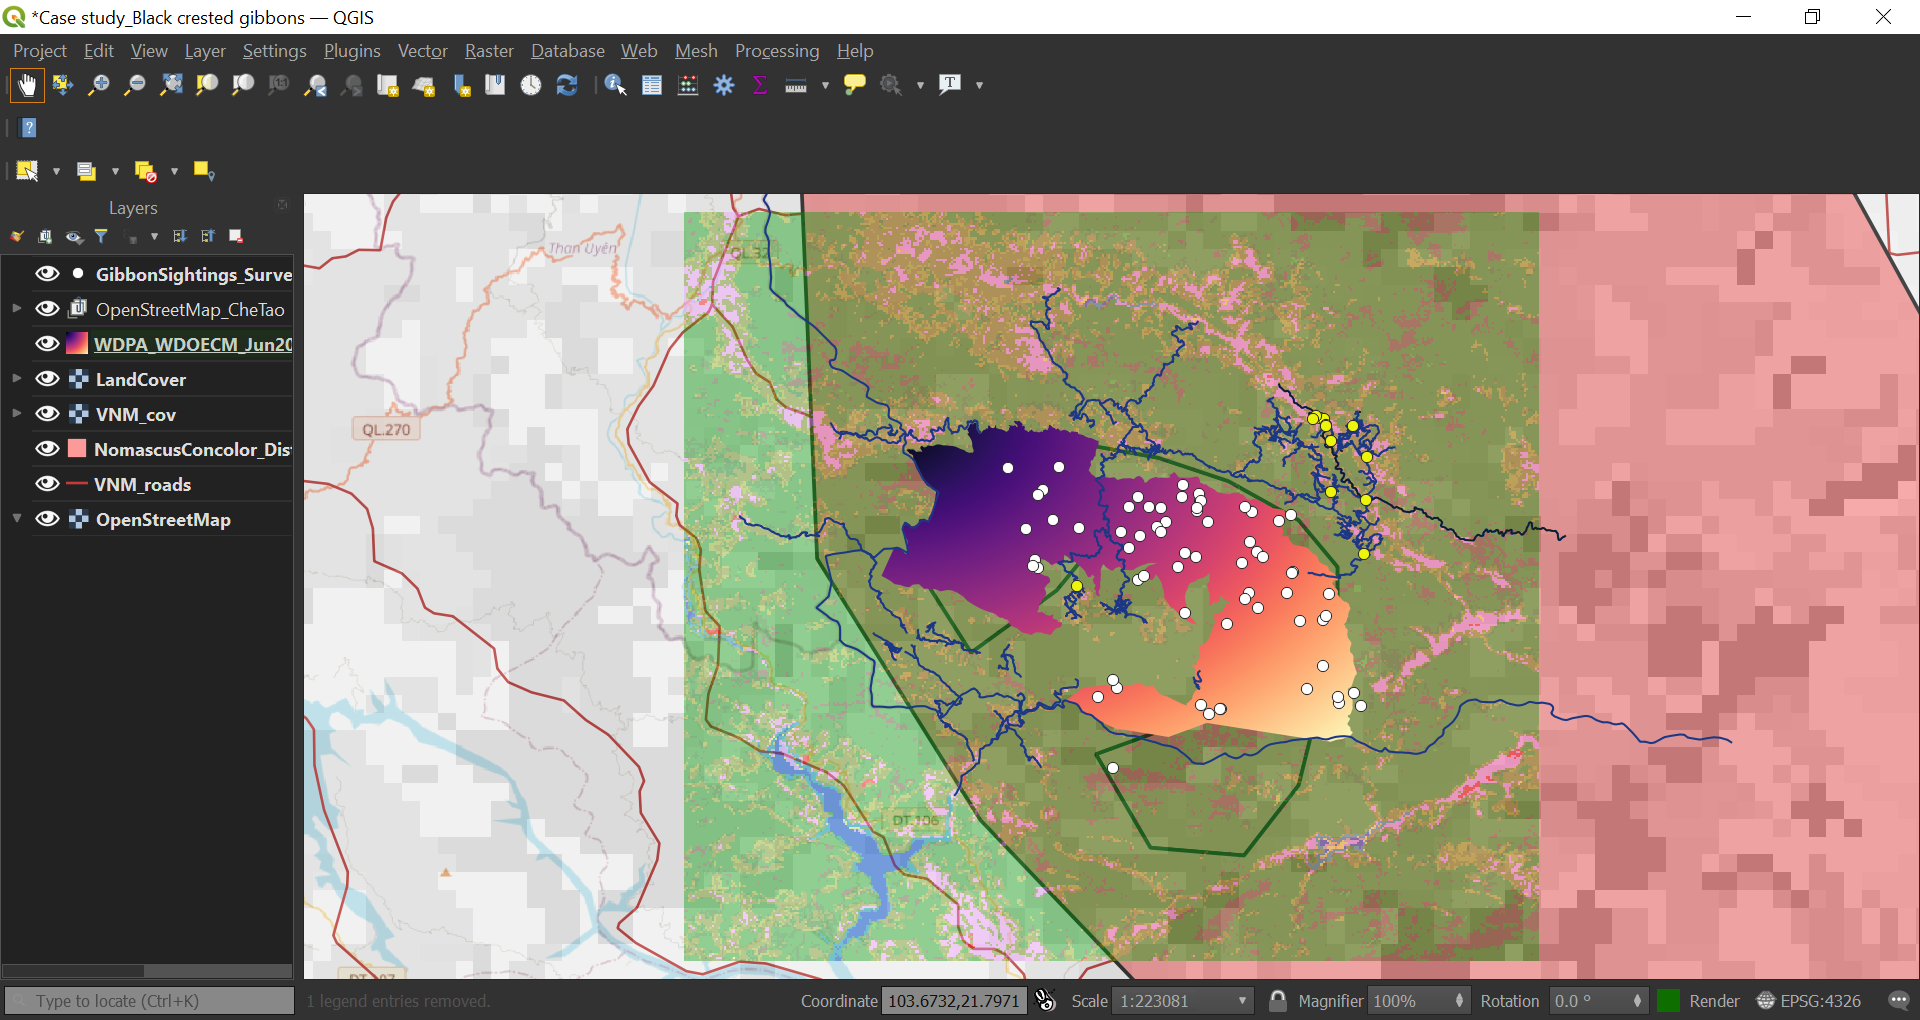This screenshot has height=1020, width=1920.
Task: Open the Processing menu
Action: [x=776, y=51]
